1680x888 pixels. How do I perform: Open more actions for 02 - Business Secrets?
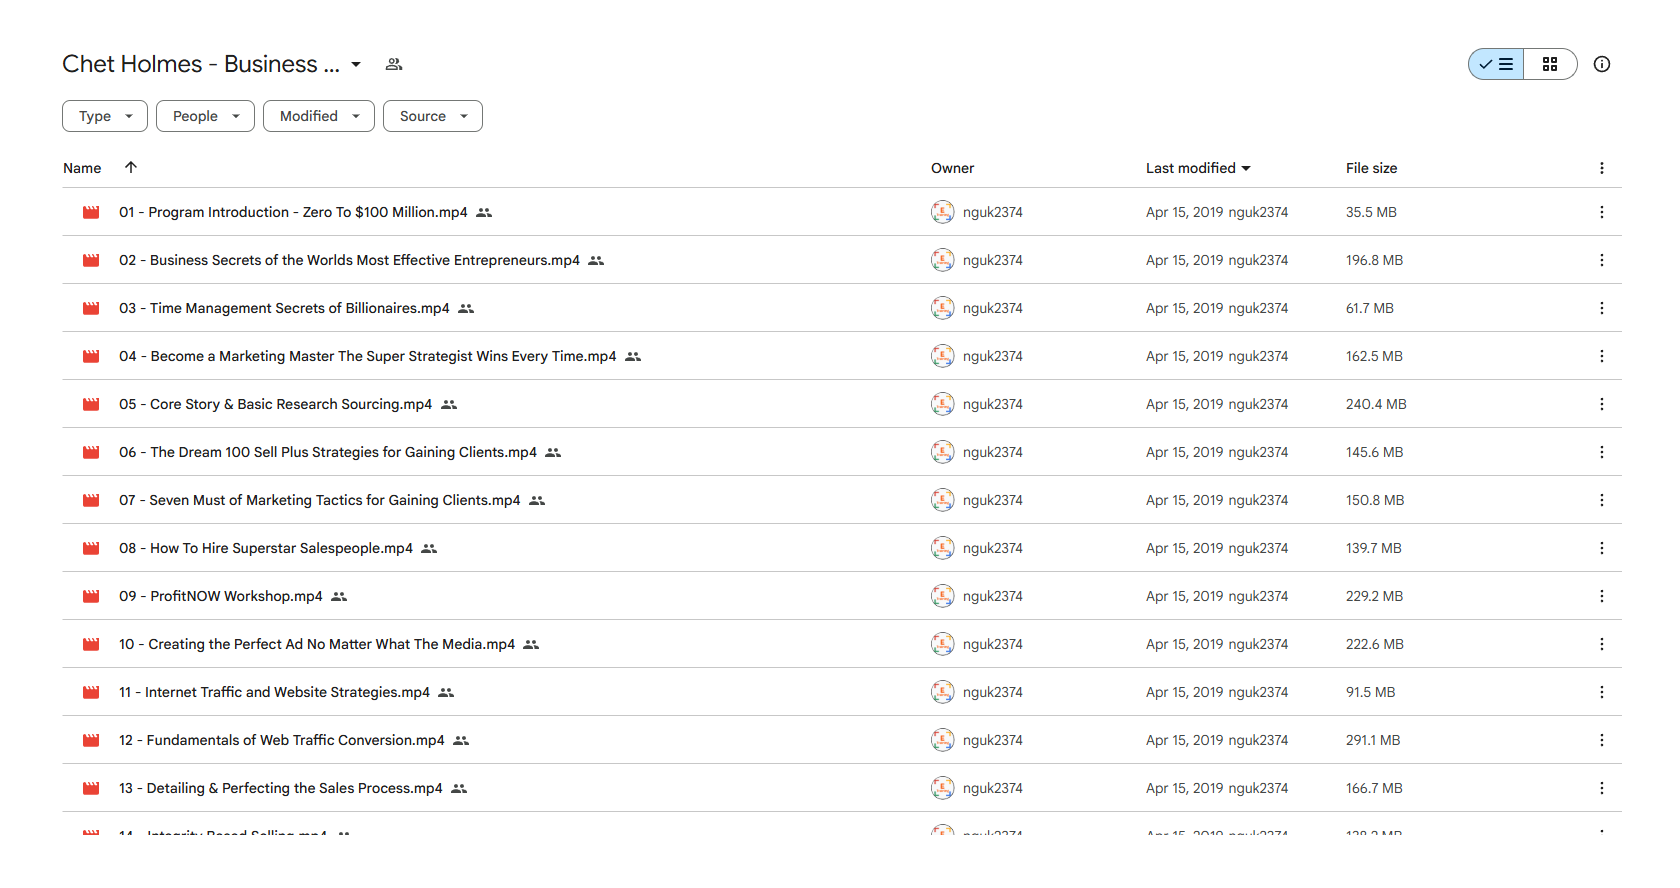tap(1602, 260)
